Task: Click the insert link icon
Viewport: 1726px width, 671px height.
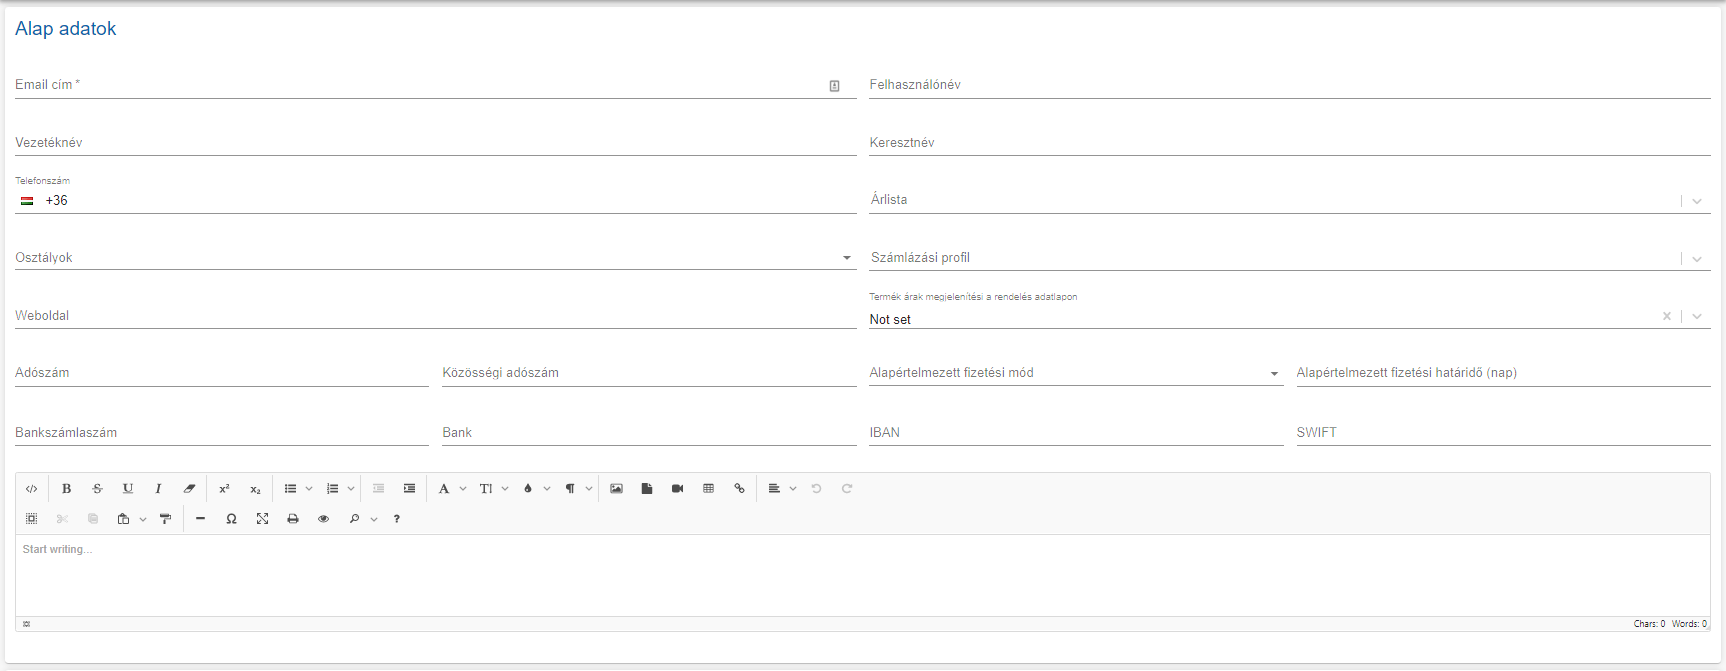Action: [x=739, y=489]
